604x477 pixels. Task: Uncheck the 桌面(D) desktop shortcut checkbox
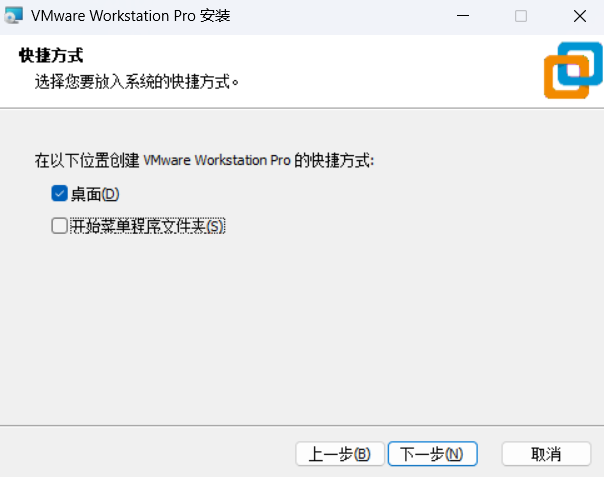click(59, 193)
